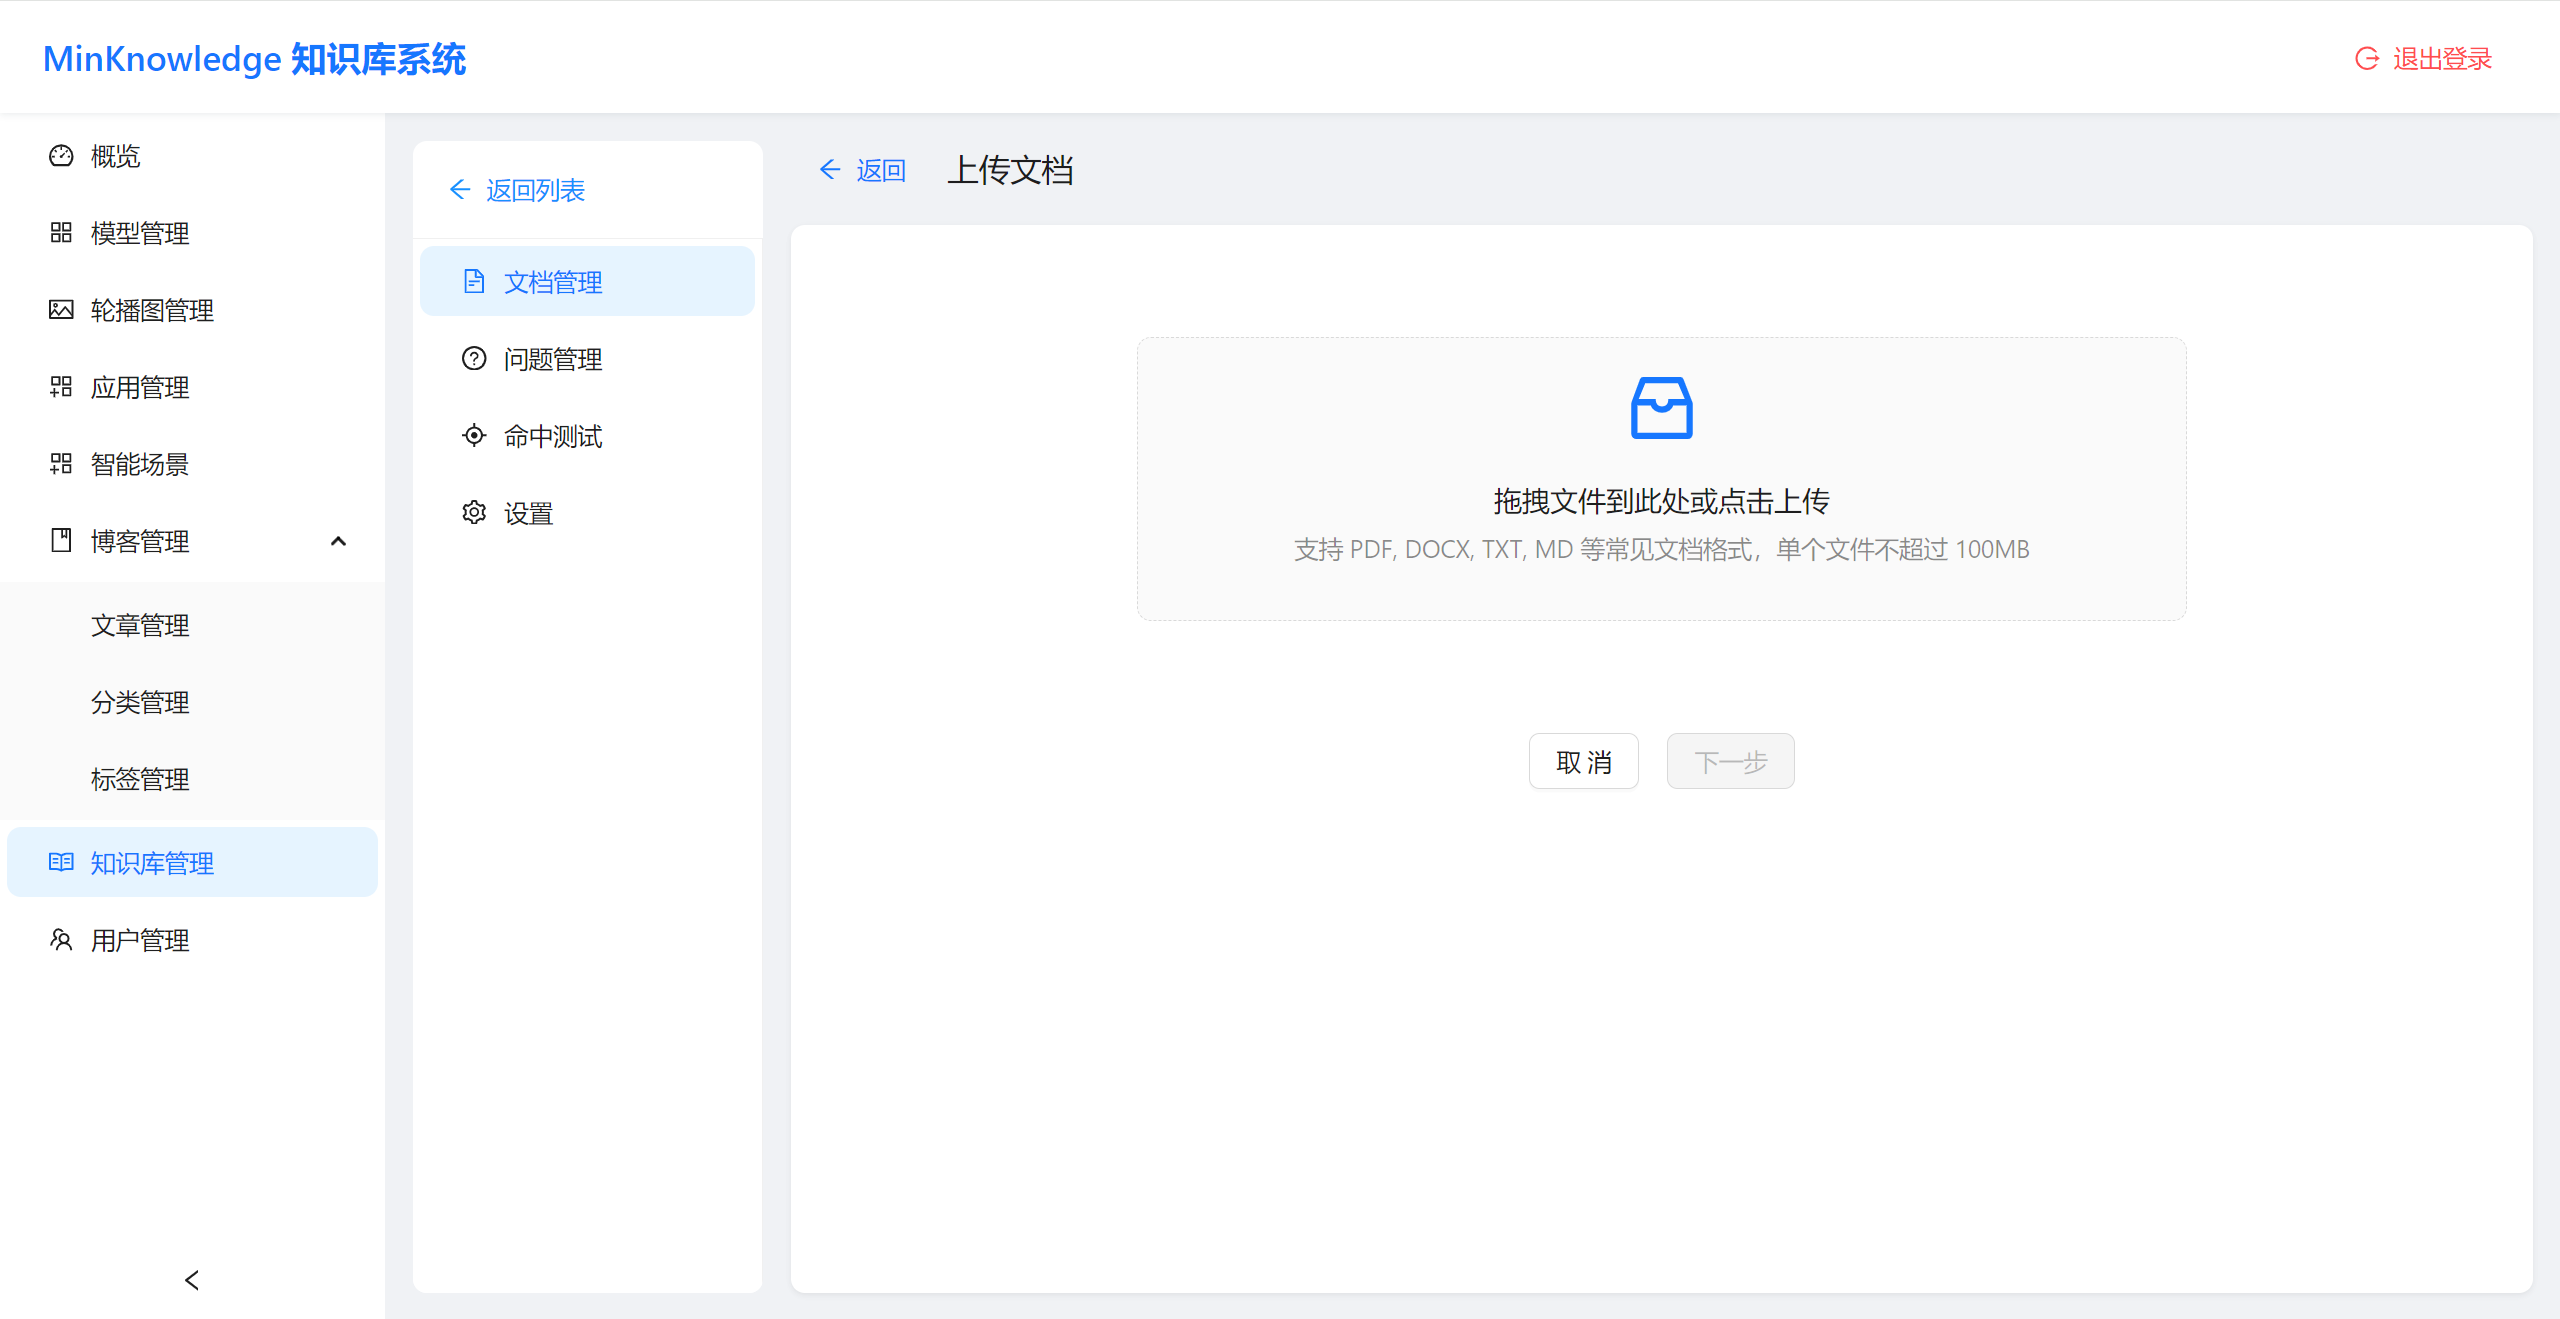Select 标签管理 in the blog menu

pos(139,779)
